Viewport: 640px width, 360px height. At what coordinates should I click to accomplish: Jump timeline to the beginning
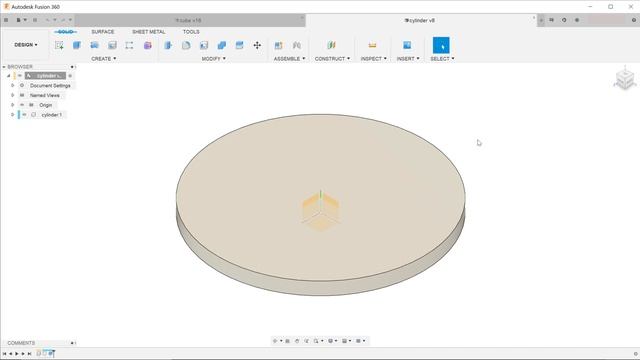click(4, 354)
